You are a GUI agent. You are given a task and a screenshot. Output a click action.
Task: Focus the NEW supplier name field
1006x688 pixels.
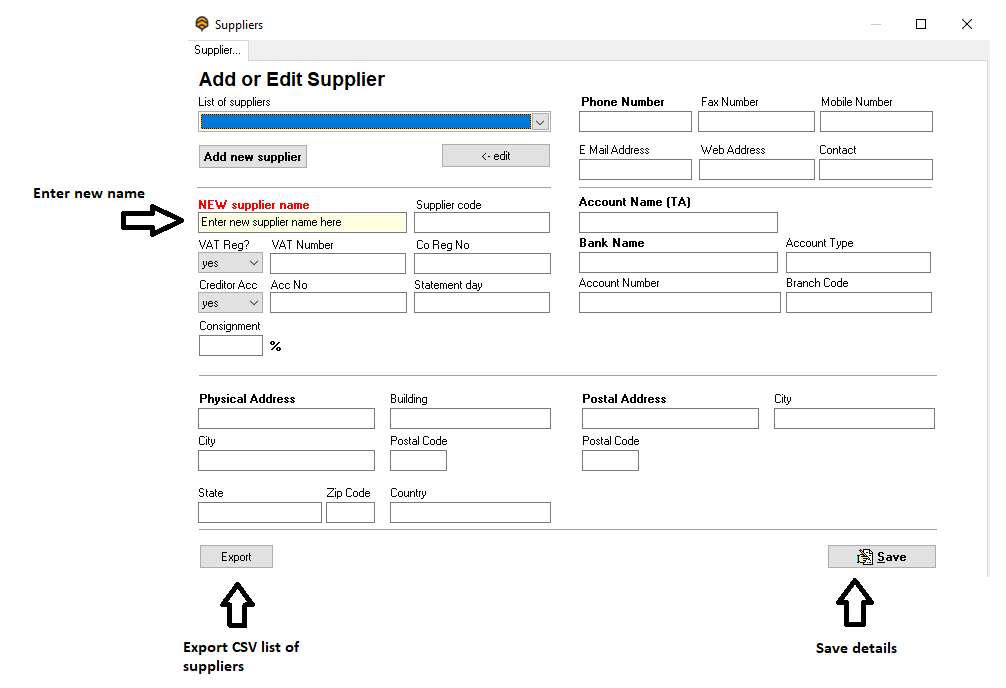coord(302,223)
